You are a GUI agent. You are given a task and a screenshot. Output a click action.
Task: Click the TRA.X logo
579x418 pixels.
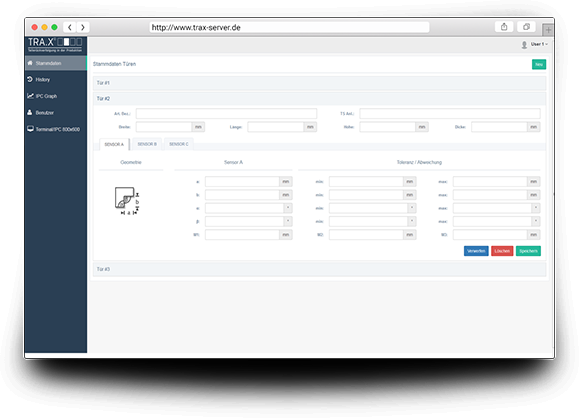55,45
